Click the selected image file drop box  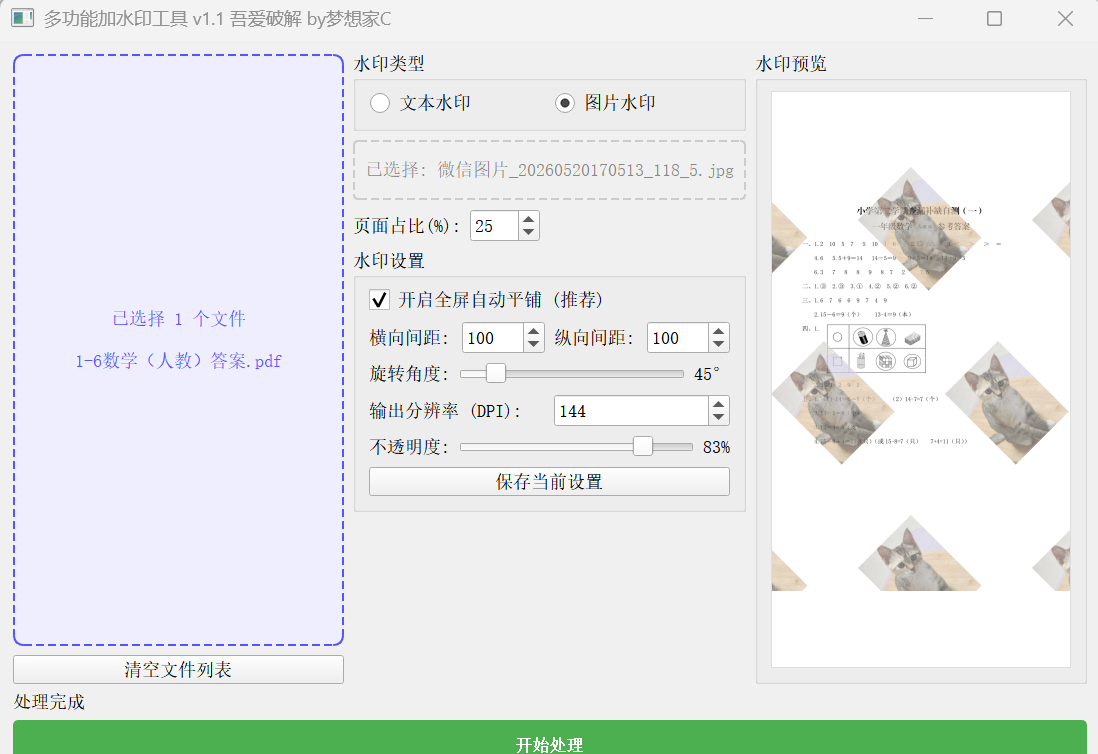550,170
